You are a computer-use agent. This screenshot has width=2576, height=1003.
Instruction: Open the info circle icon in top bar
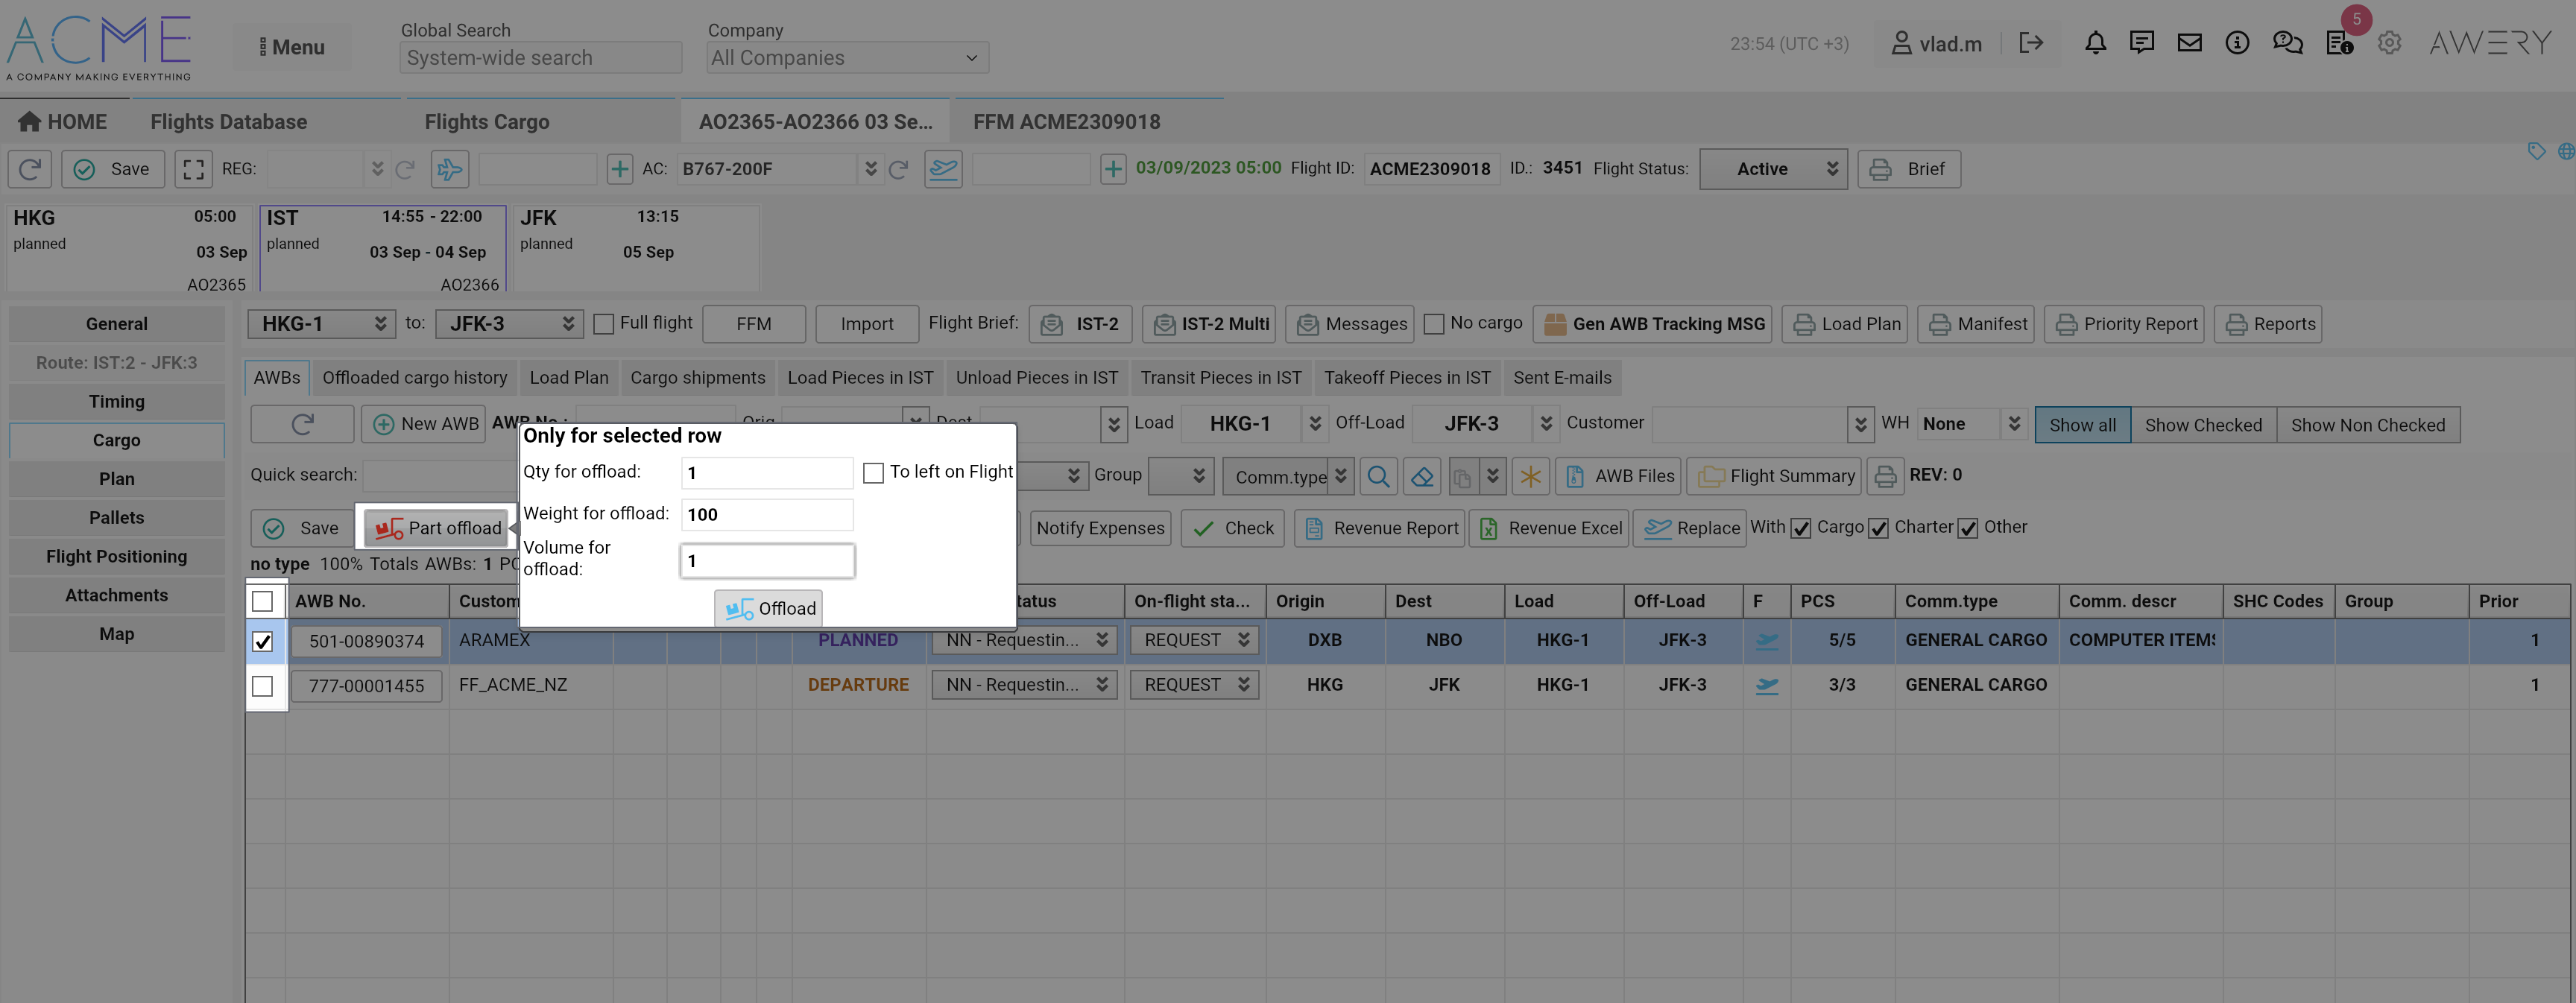pyautogui.click(x=2237, y=43)
